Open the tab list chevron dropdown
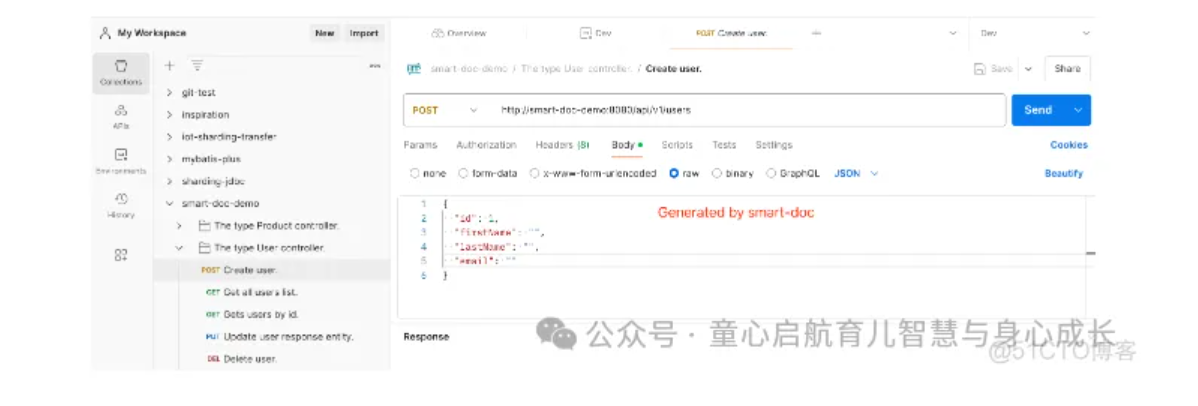The width and height of the screenshot is (1198, 406). pyautogui.click(x=953, y=33)
